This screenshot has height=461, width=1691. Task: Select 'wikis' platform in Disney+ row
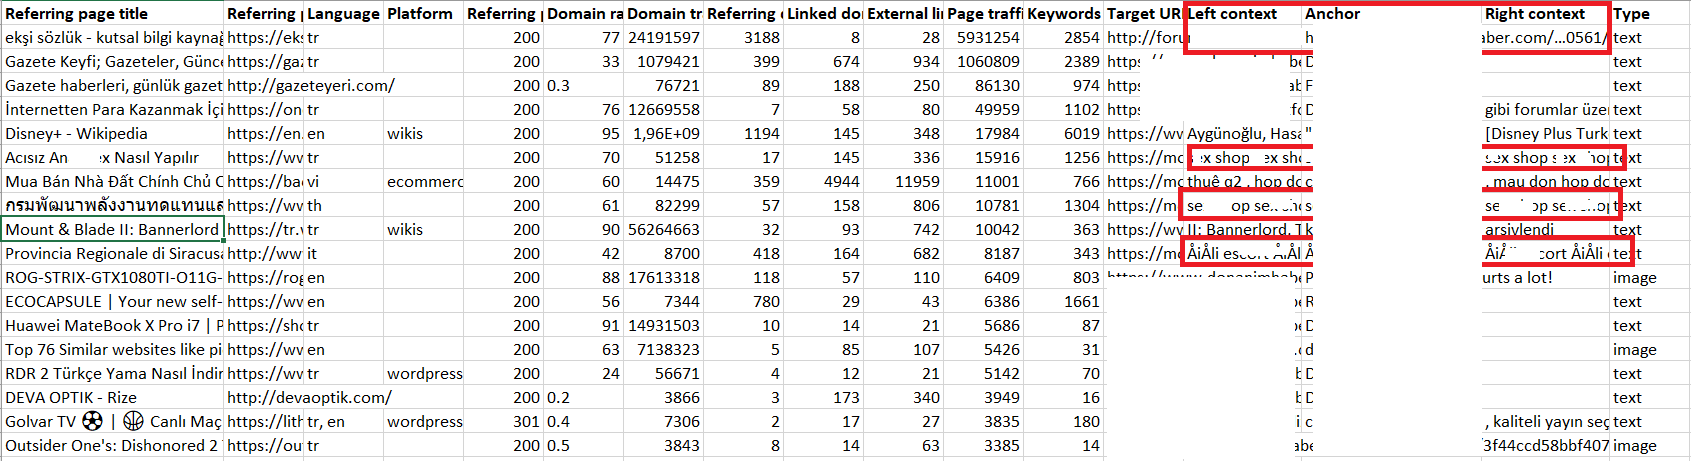point(423,133)
